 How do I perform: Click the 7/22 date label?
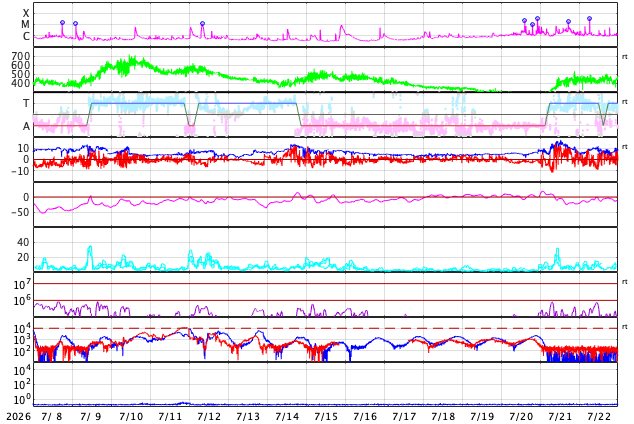(599, 417)
